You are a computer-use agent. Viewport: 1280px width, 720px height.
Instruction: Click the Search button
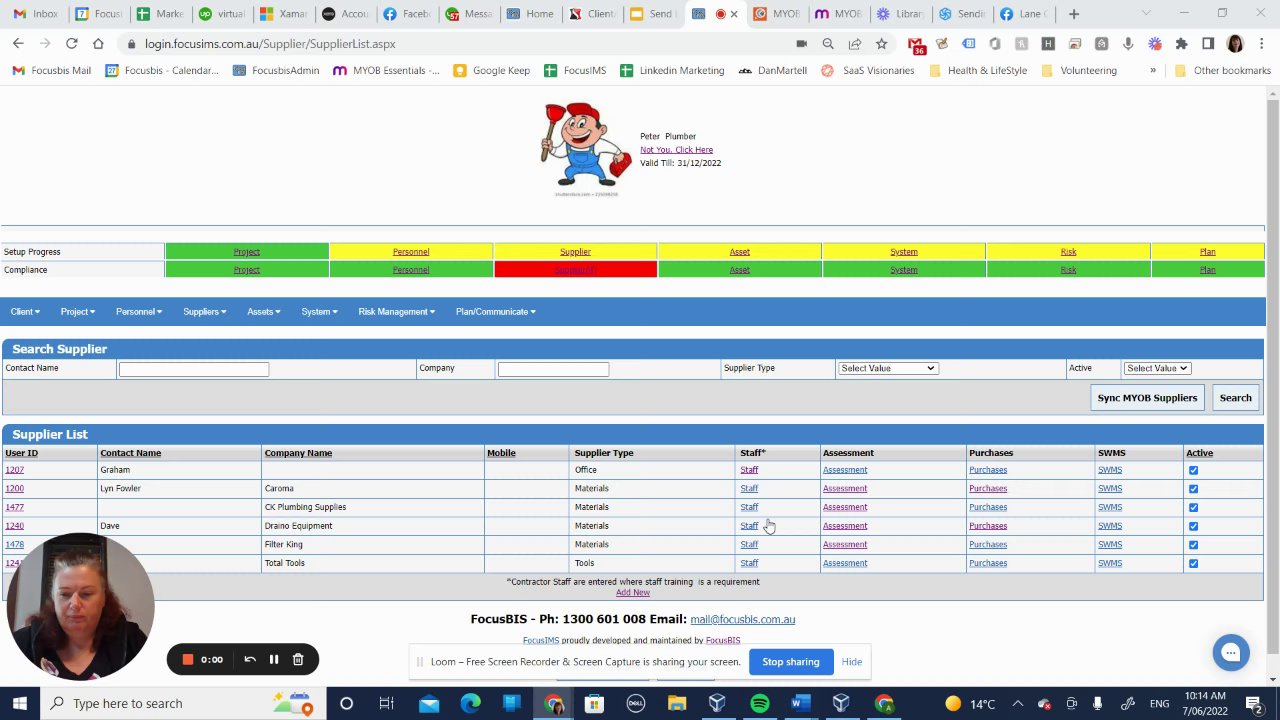point(1235,398)
